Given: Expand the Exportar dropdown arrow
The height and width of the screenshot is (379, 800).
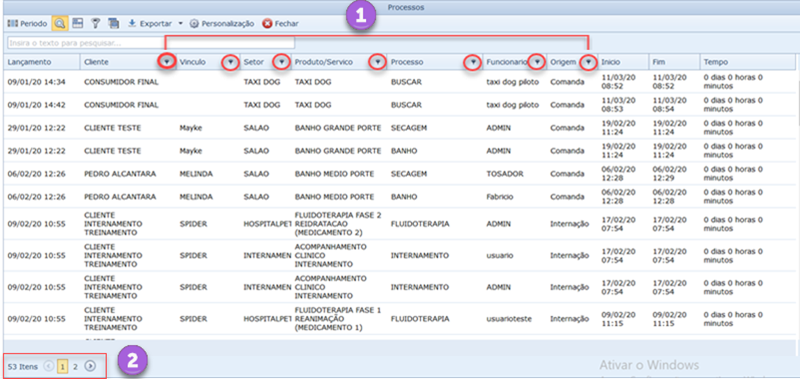Looking at the screenshot, I should tap(181, 24).
